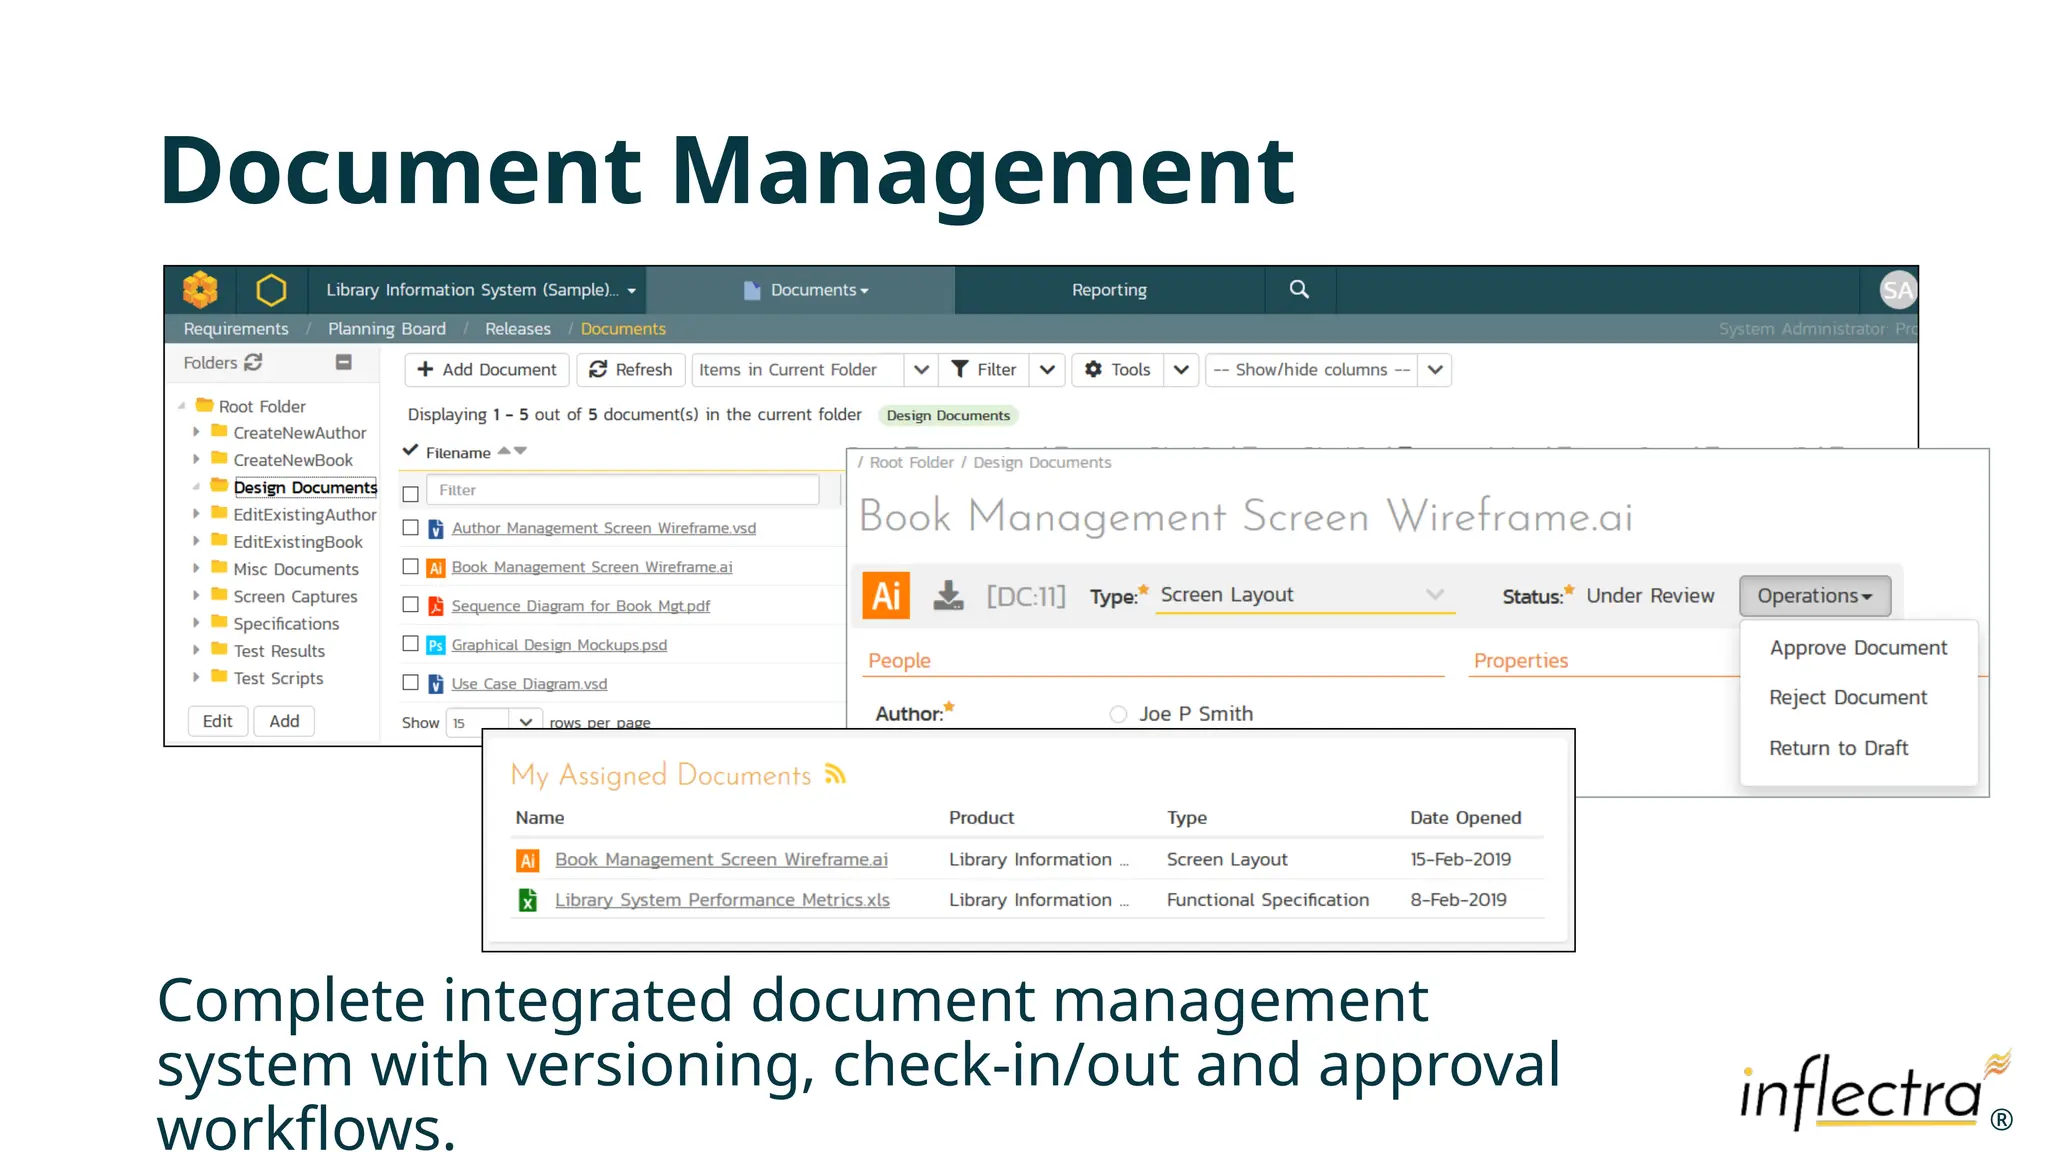Click the Ai icon in My Assigned Documents
The height and width of the screenshot is (1152, 2048).
[x=528, y=860]
